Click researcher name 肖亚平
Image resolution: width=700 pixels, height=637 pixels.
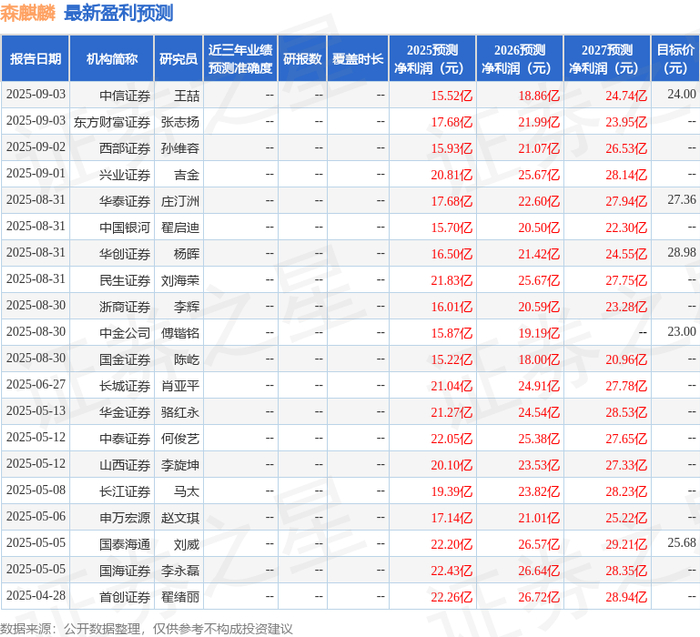(x=180, y=386)
